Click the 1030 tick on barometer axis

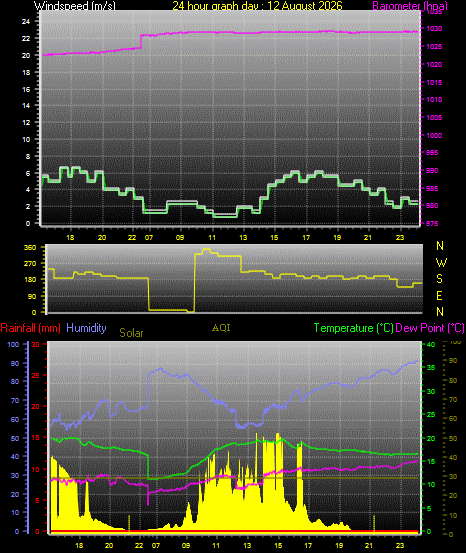tap(434, 29)
